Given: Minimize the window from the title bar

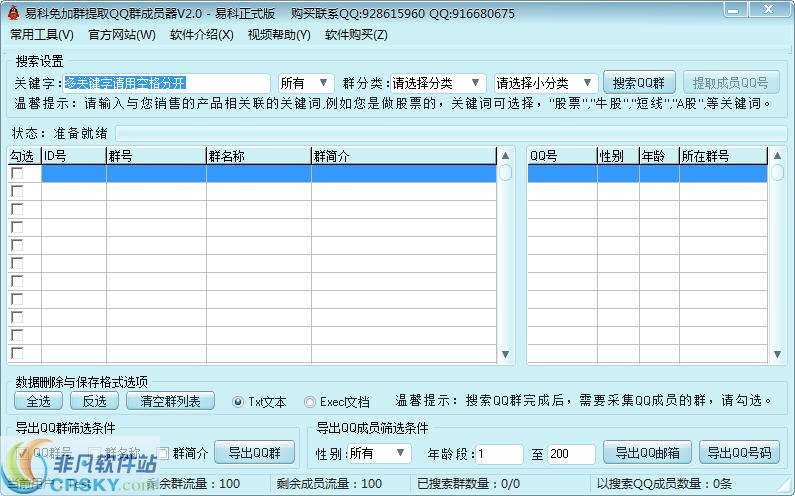Looking at the screenshot, I should tap(734, 10).
